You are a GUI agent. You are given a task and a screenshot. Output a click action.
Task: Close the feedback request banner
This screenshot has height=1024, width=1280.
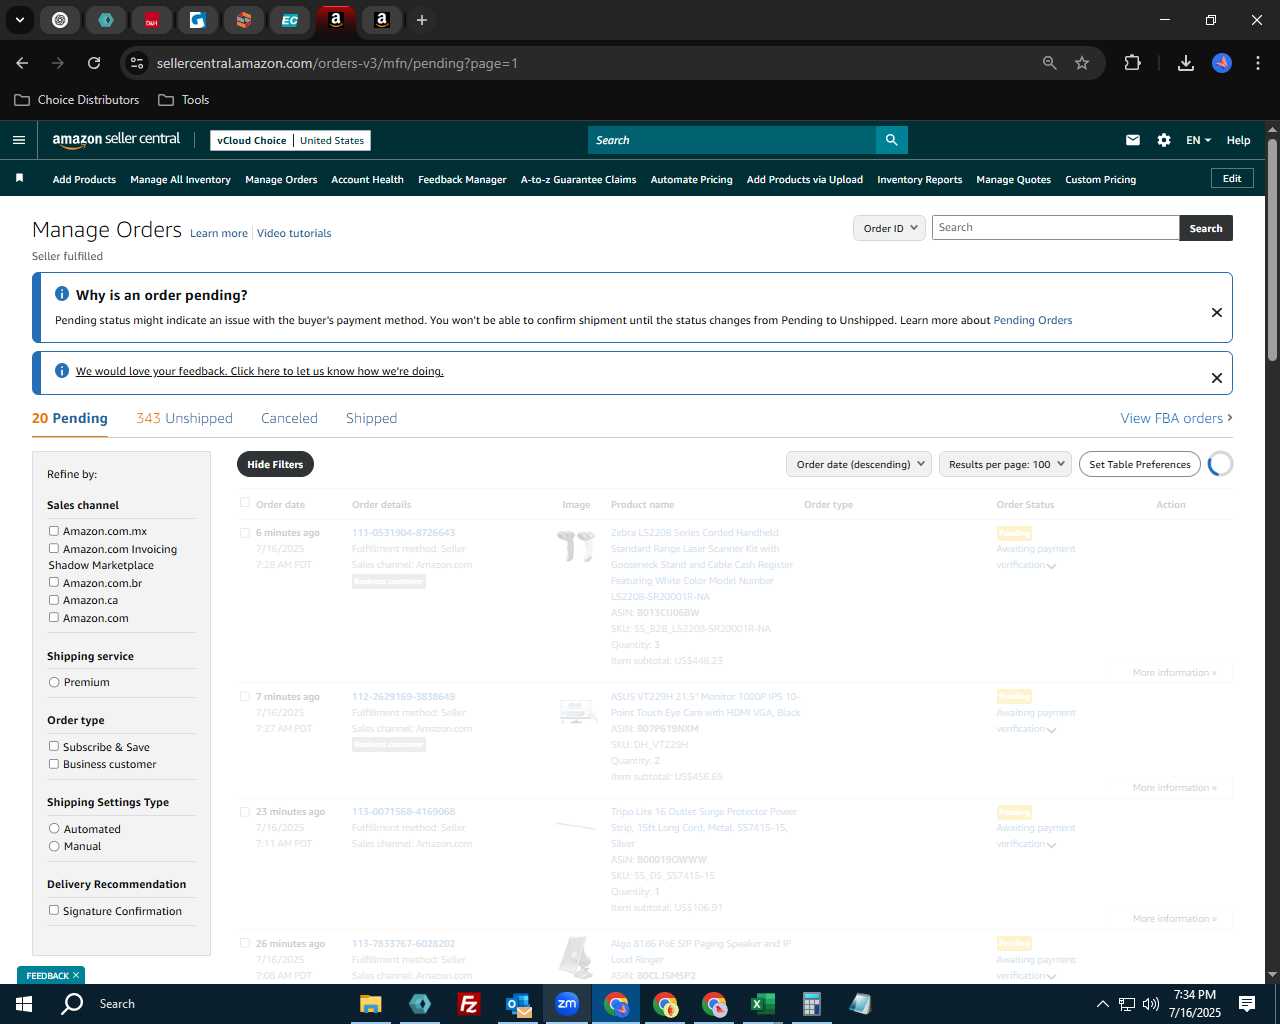point(1217,378)
